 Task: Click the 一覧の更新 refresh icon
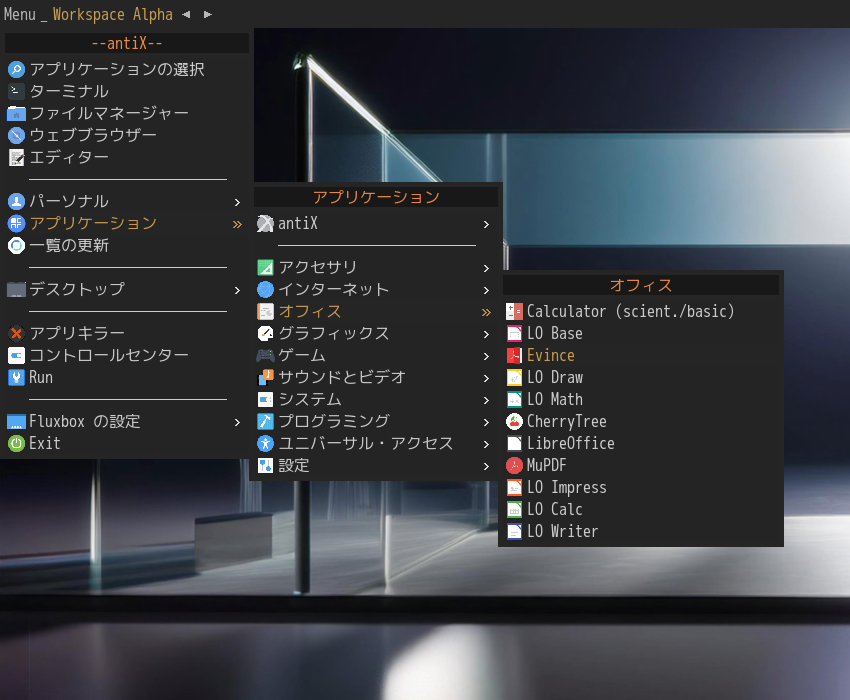coord(16,246)
